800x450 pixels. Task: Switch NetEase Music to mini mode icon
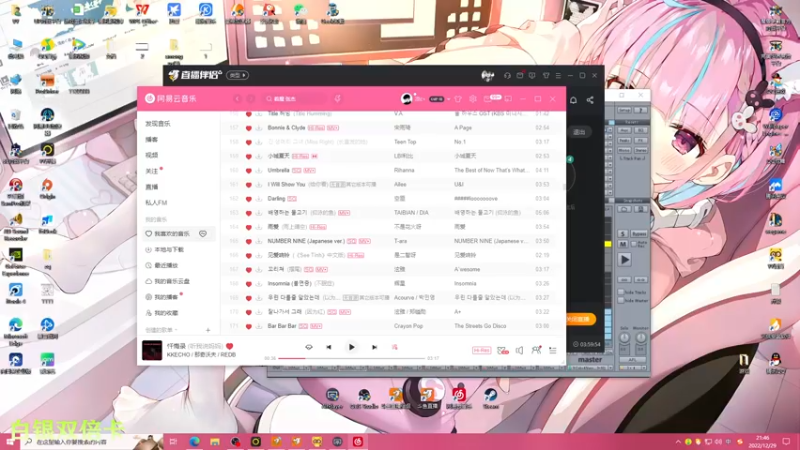pos(508,99)
